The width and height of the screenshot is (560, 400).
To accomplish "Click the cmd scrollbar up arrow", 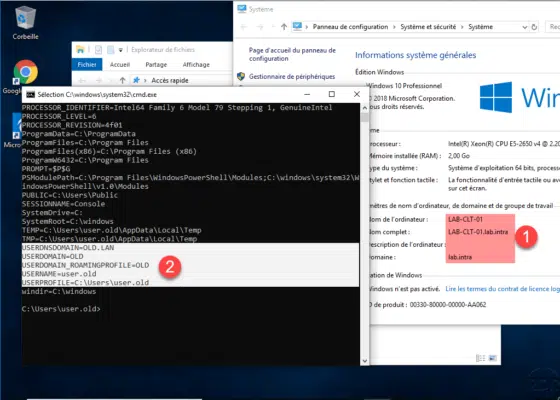I will tap(364, 108).
